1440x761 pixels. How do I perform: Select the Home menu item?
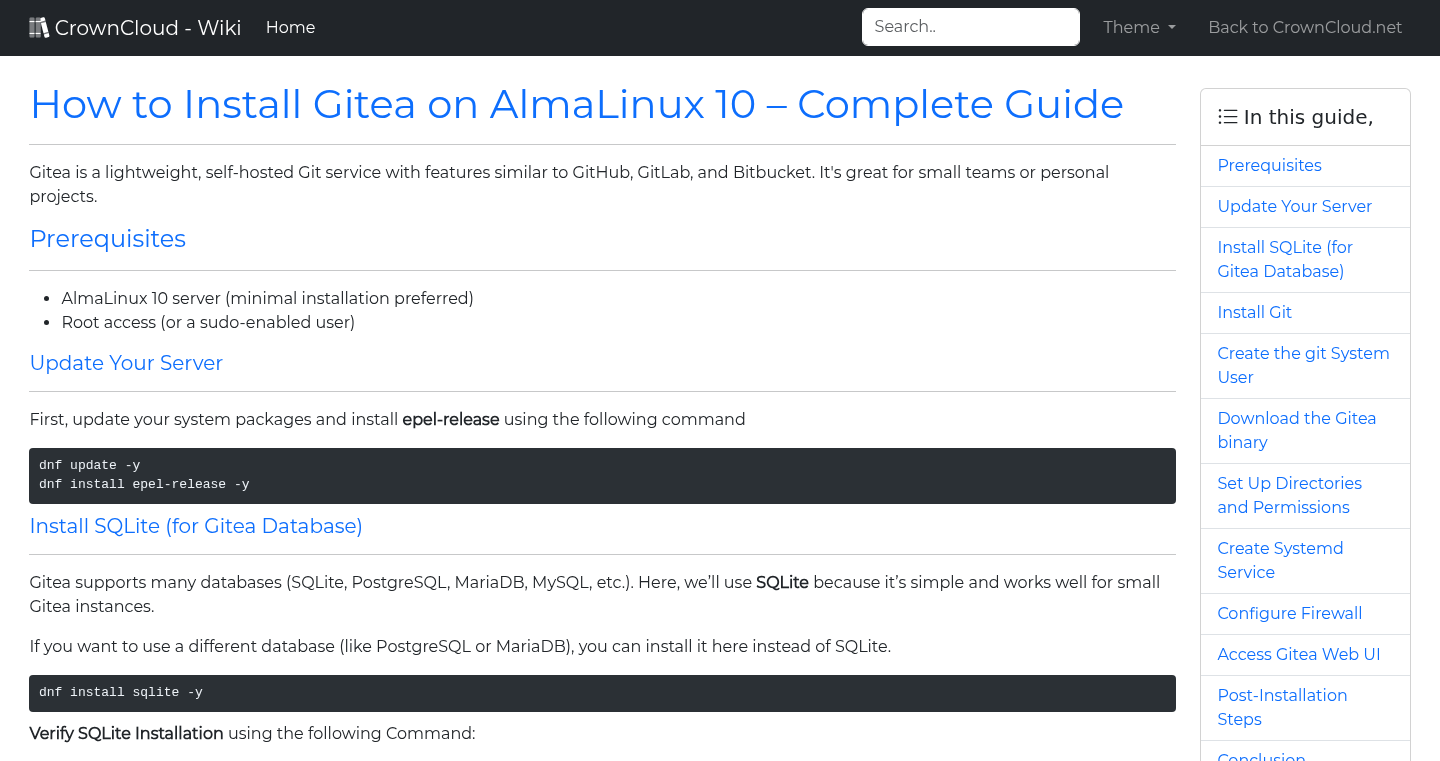(290, 27)
